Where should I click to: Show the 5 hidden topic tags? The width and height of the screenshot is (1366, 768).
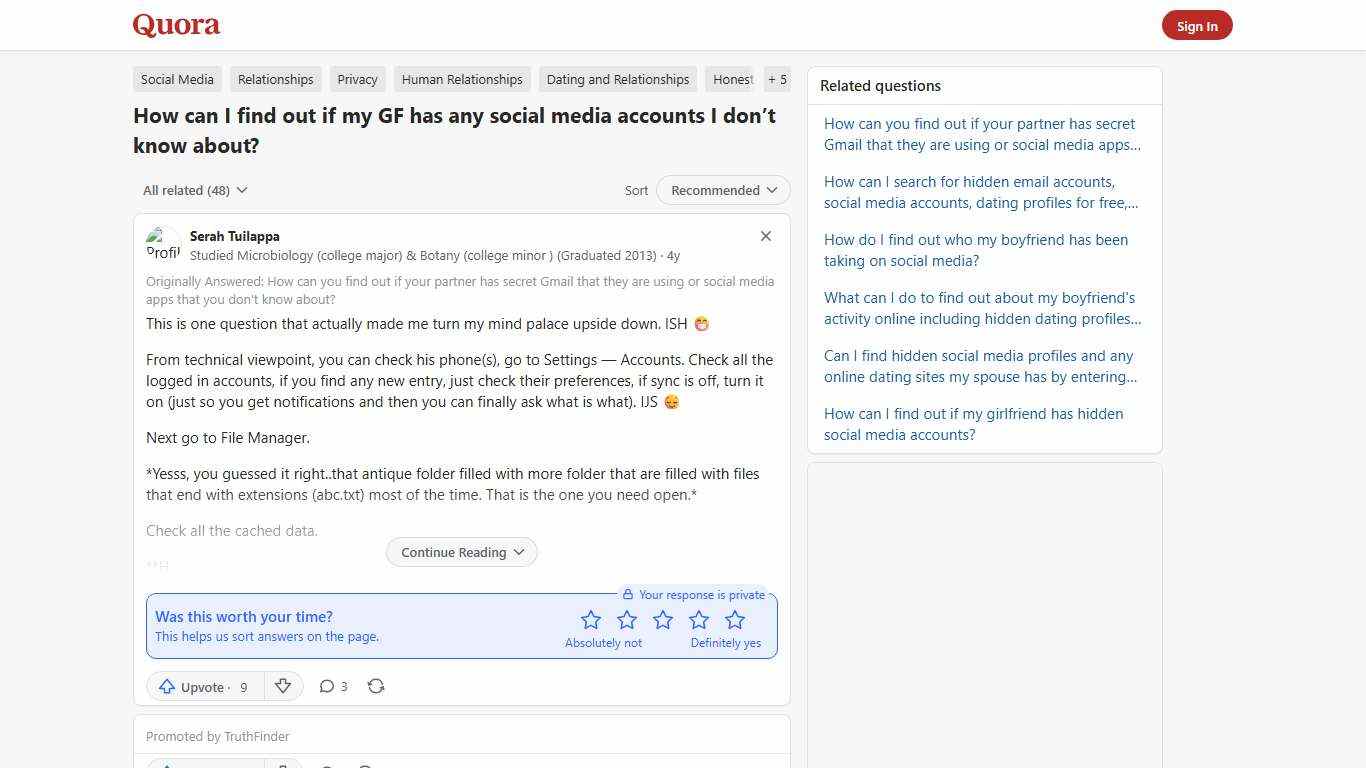(777, 79)
